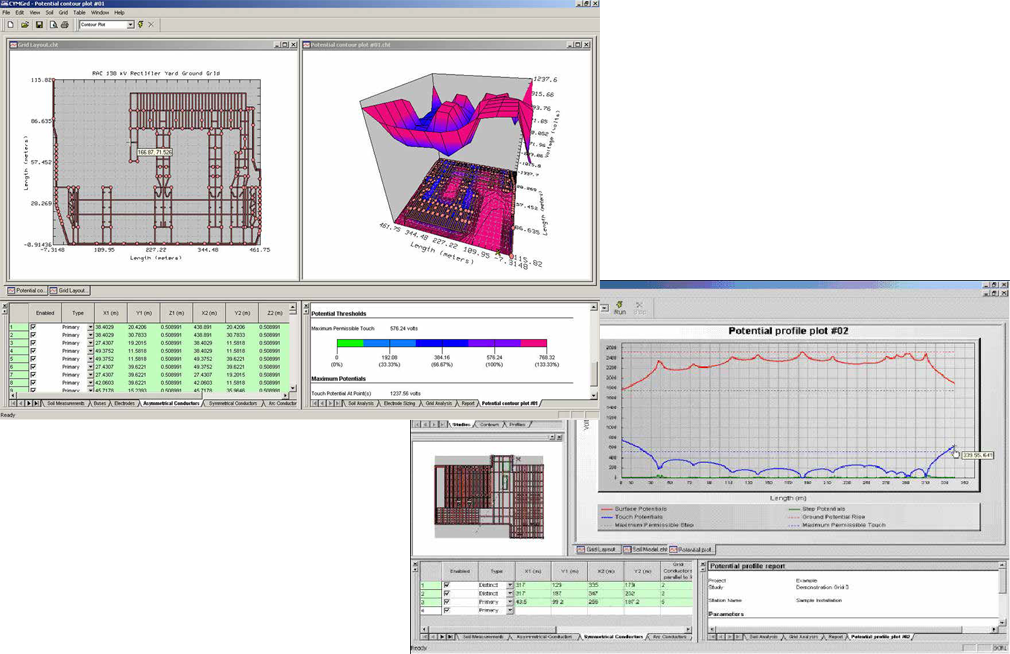Image resolution: width=1010 pixels, height=654 pixels.
Task: Click the Potential Thresholds report scrollbar down arrow
Action: tap(594, 394)
